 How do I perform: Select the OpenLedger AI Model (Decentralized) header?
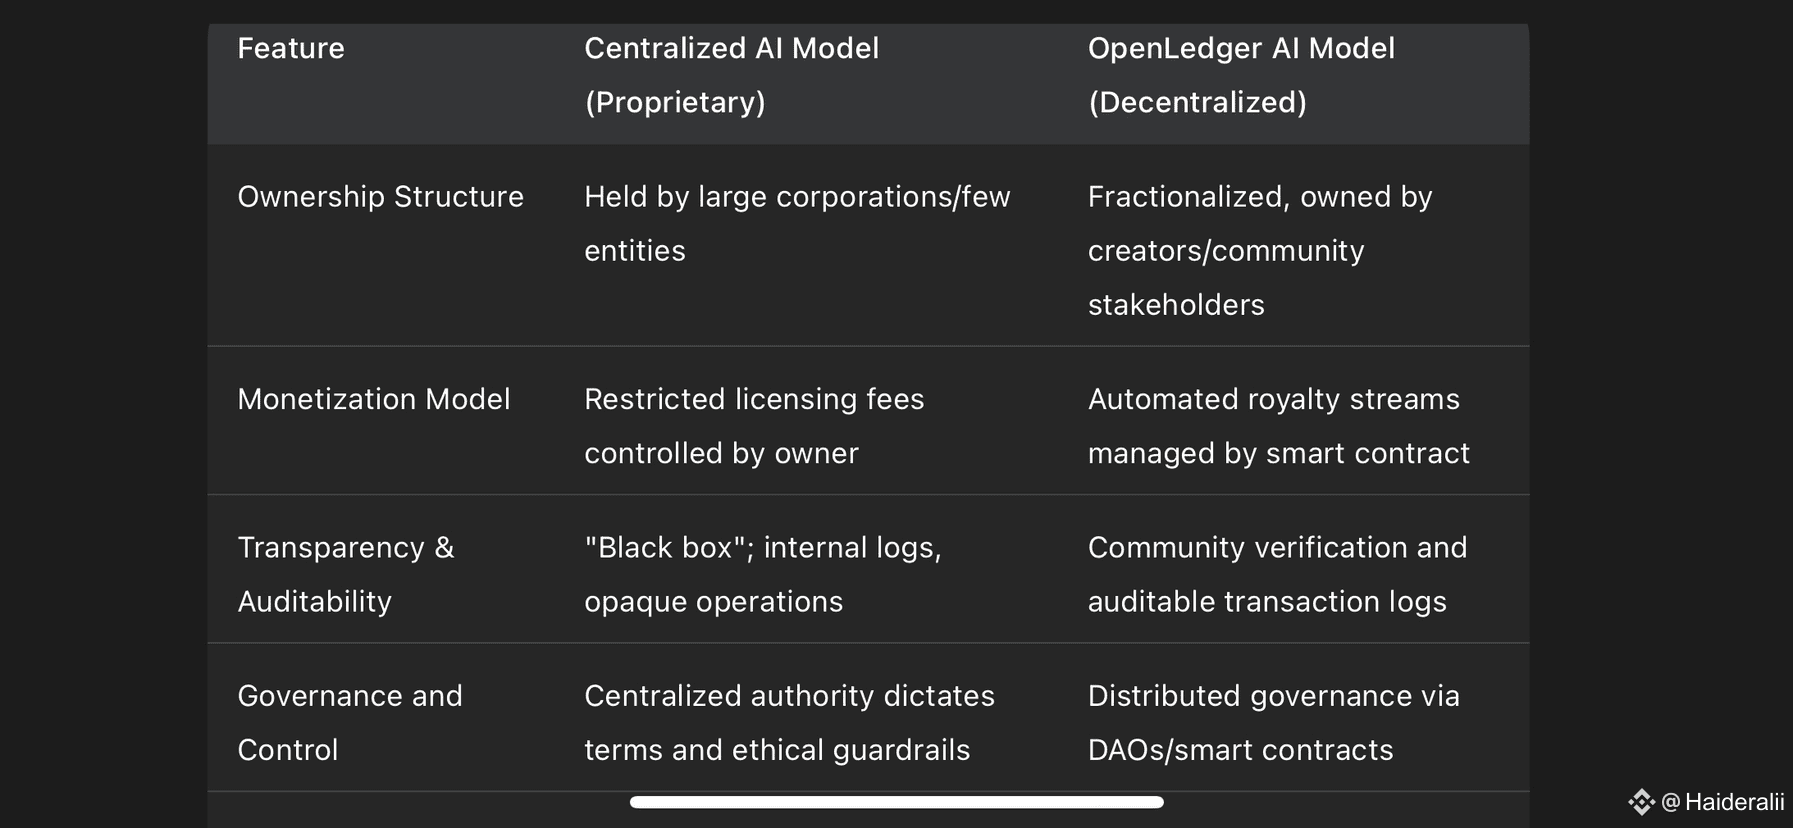point(1241,75)
